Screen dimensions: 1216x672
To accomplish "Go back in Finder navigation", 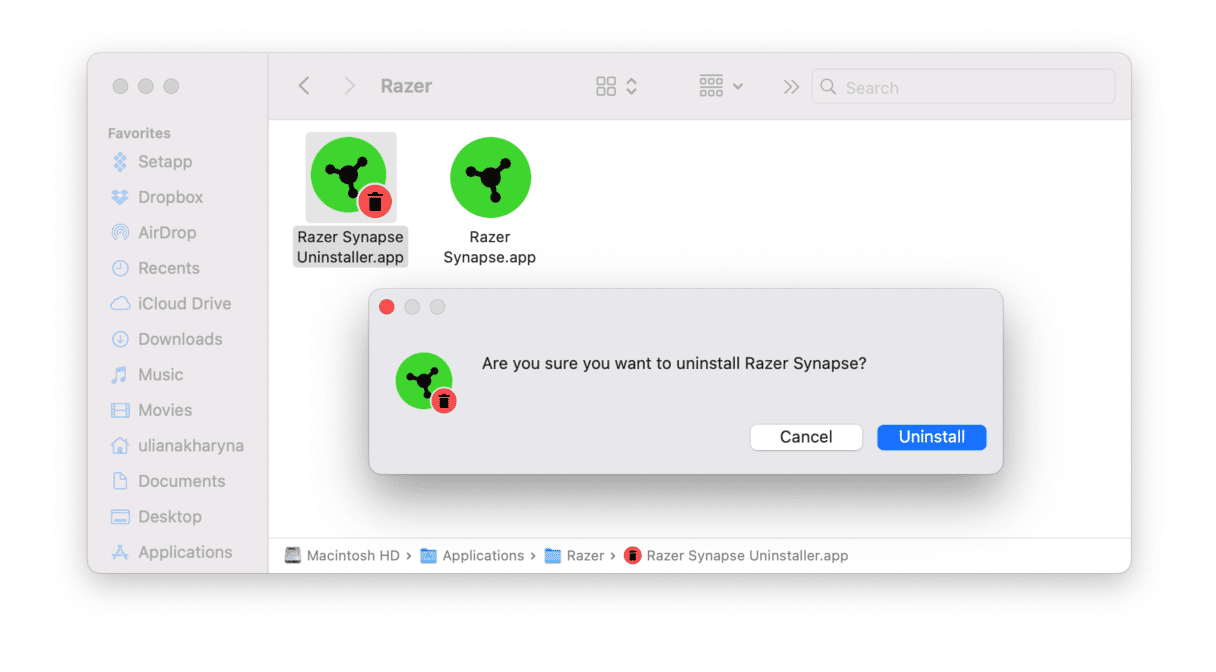I will 304,86.
